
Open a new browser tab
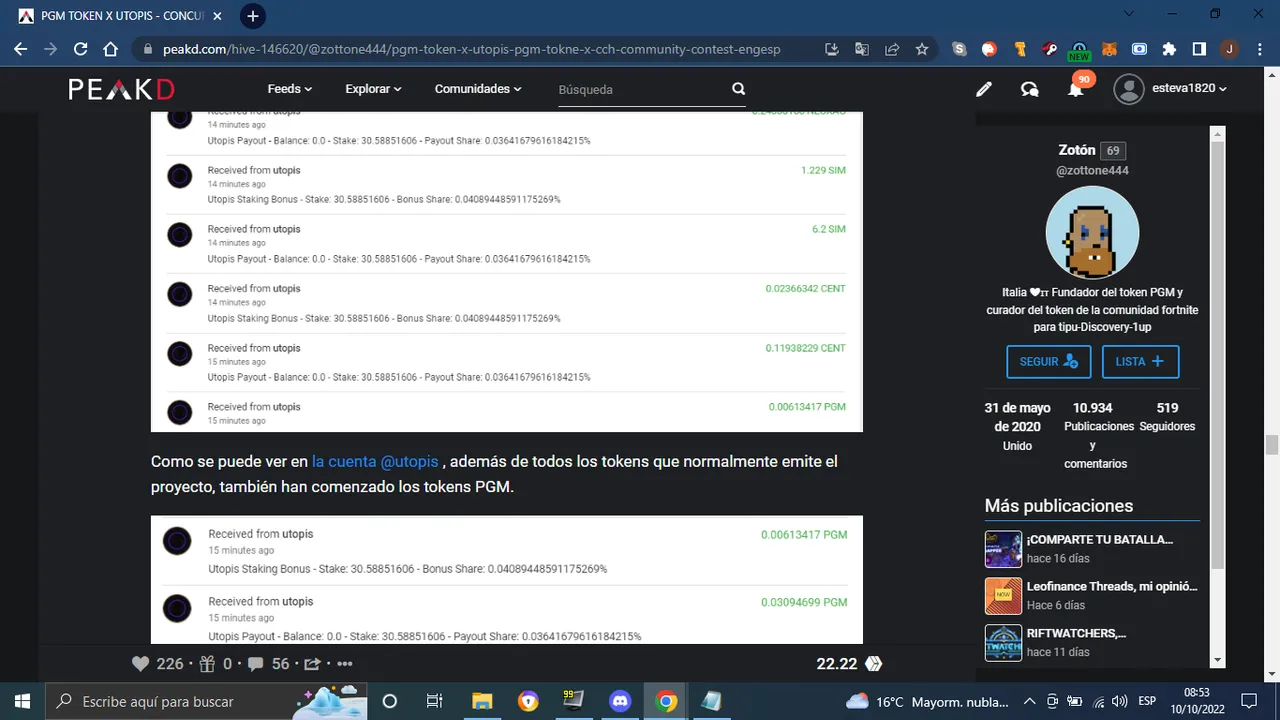point(253,16)
